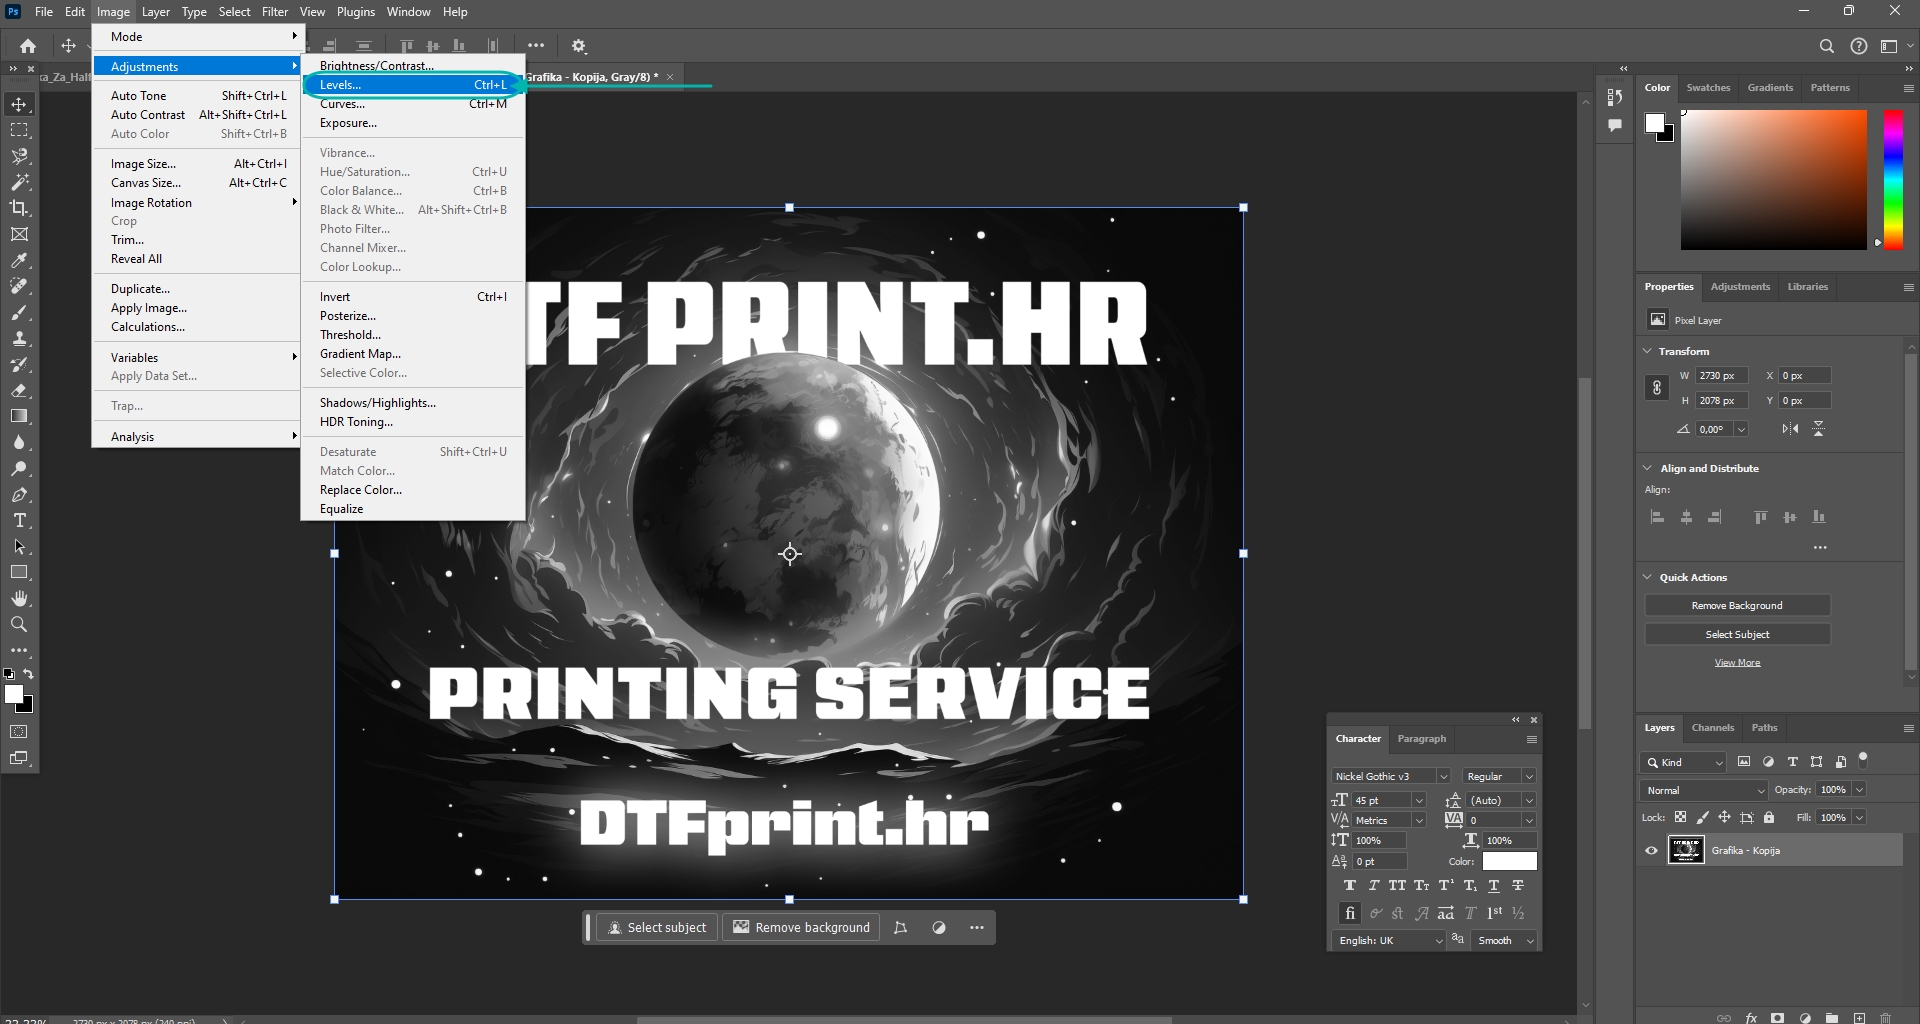
Task: Select the Crop tool
Action: pos(19,209)
